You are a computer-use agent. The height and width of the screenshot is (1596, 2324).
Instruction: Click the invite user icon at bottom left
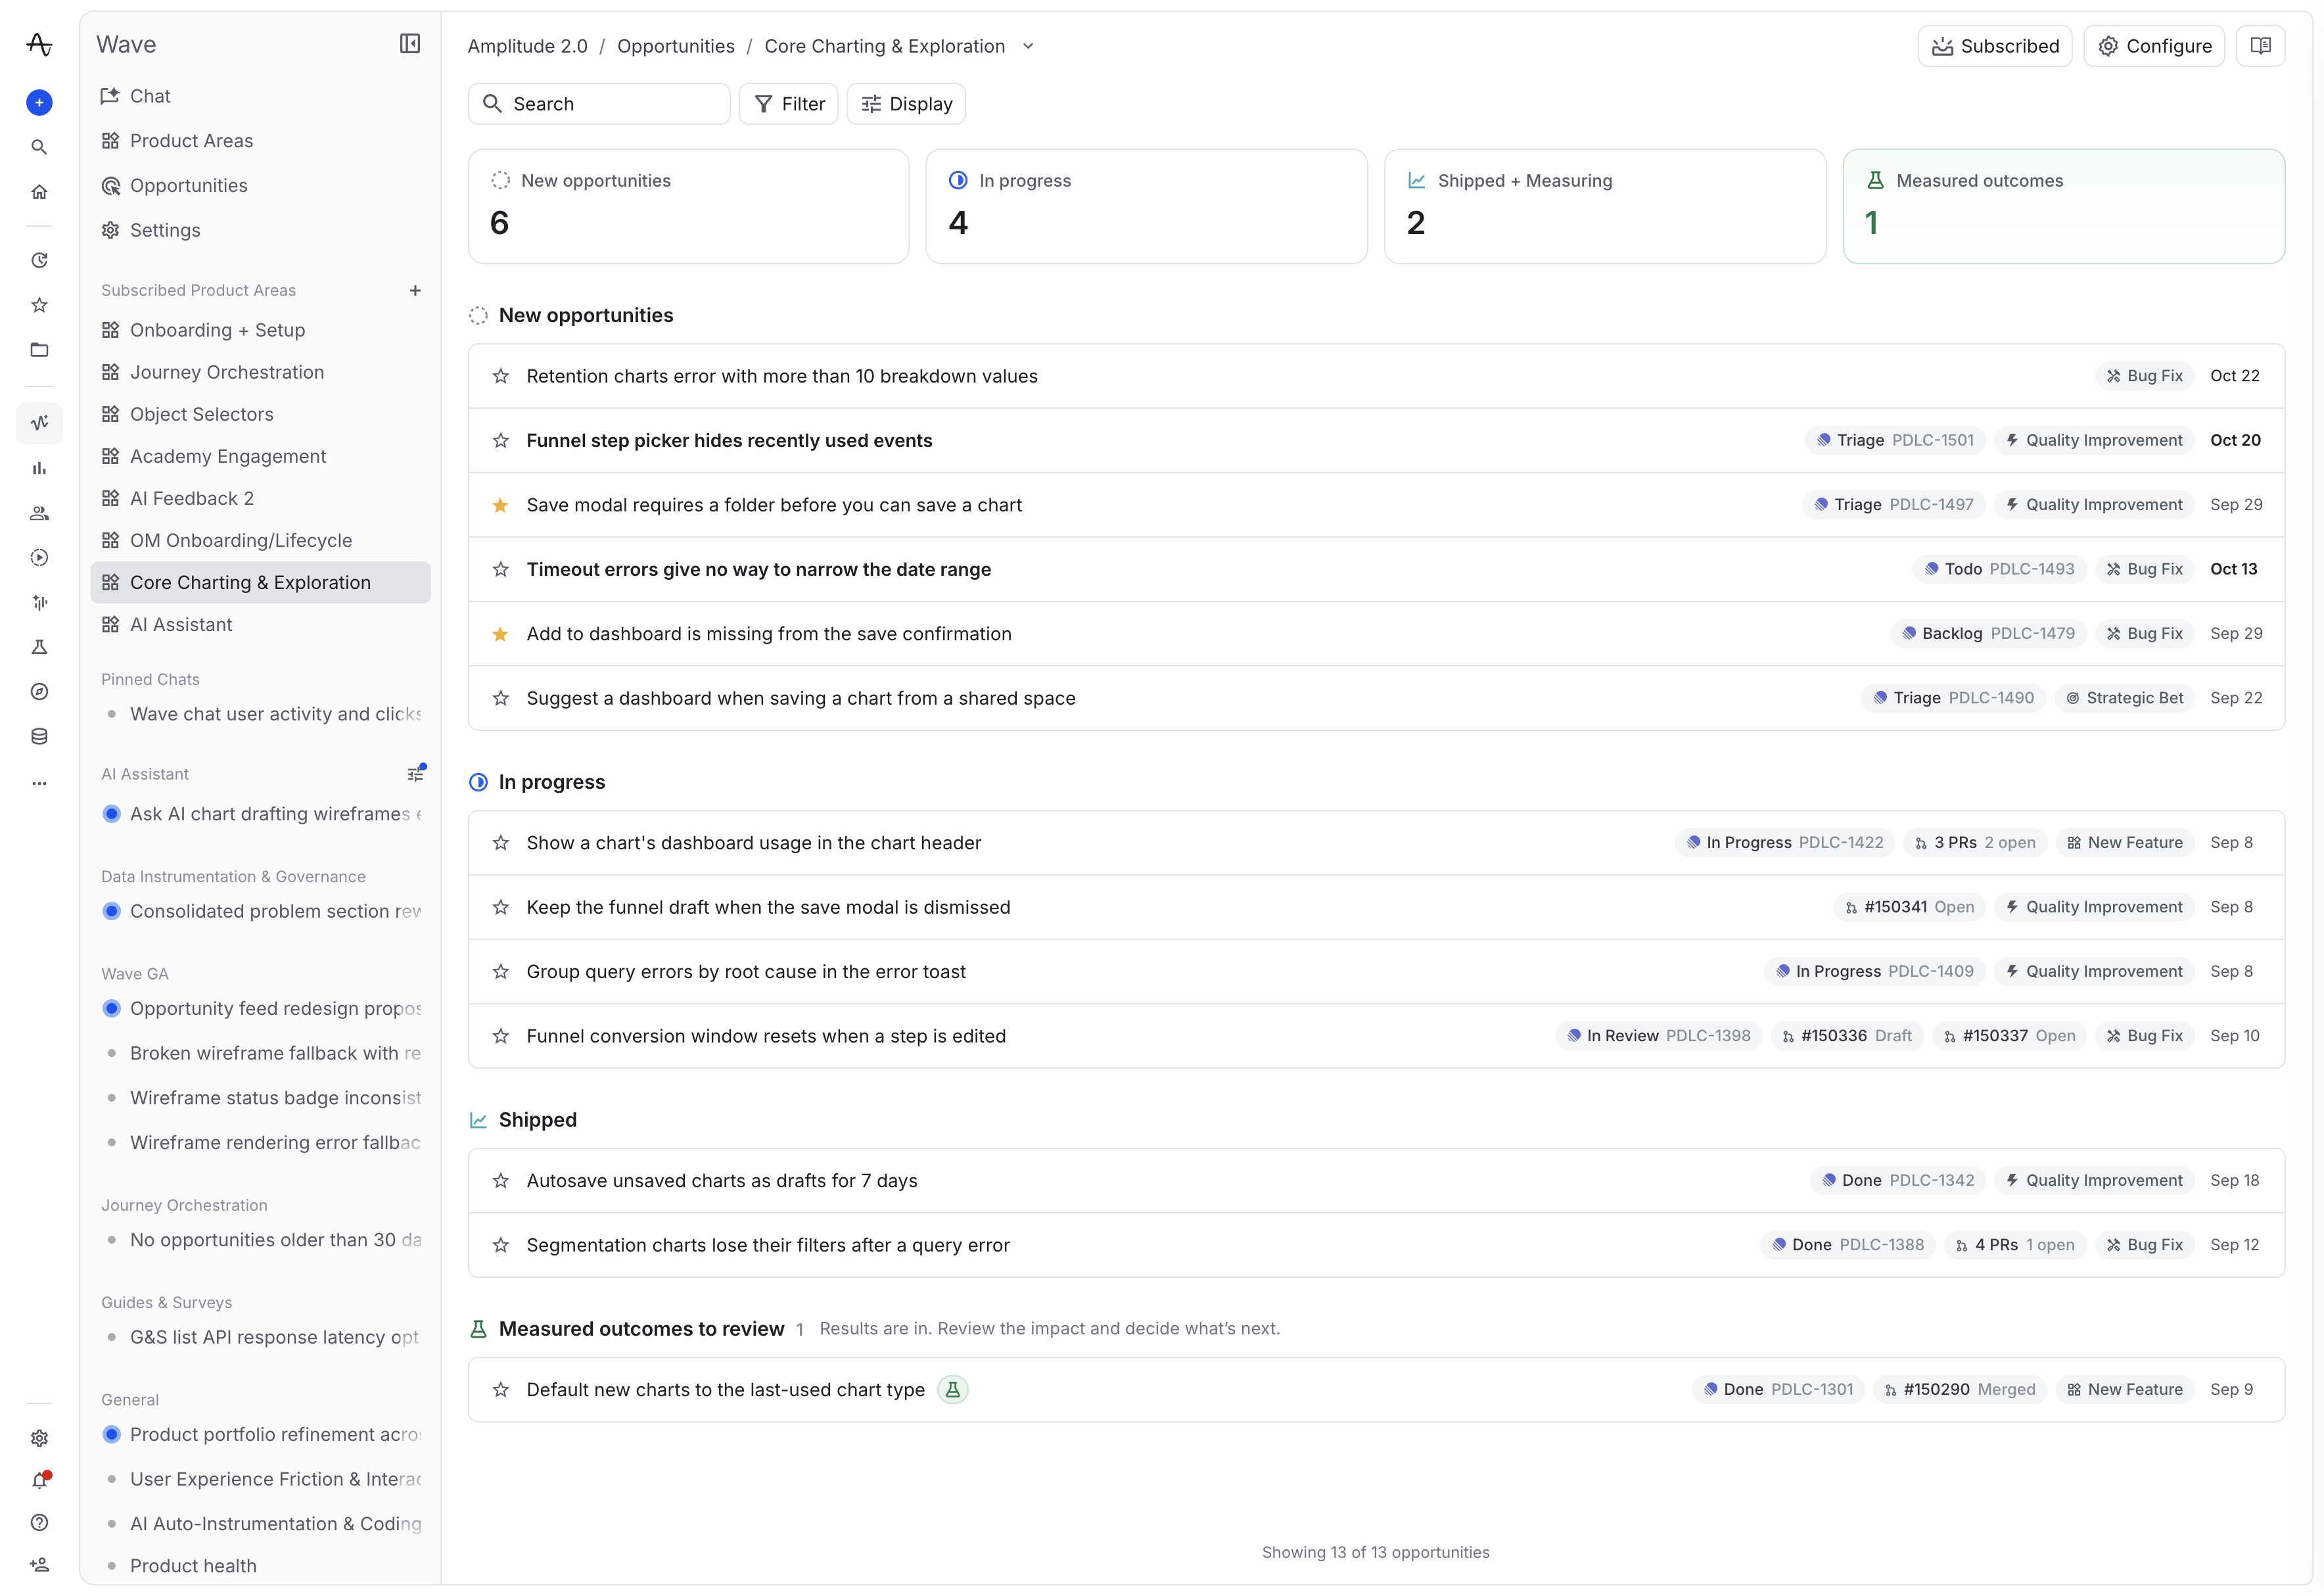pos(39,1565)
